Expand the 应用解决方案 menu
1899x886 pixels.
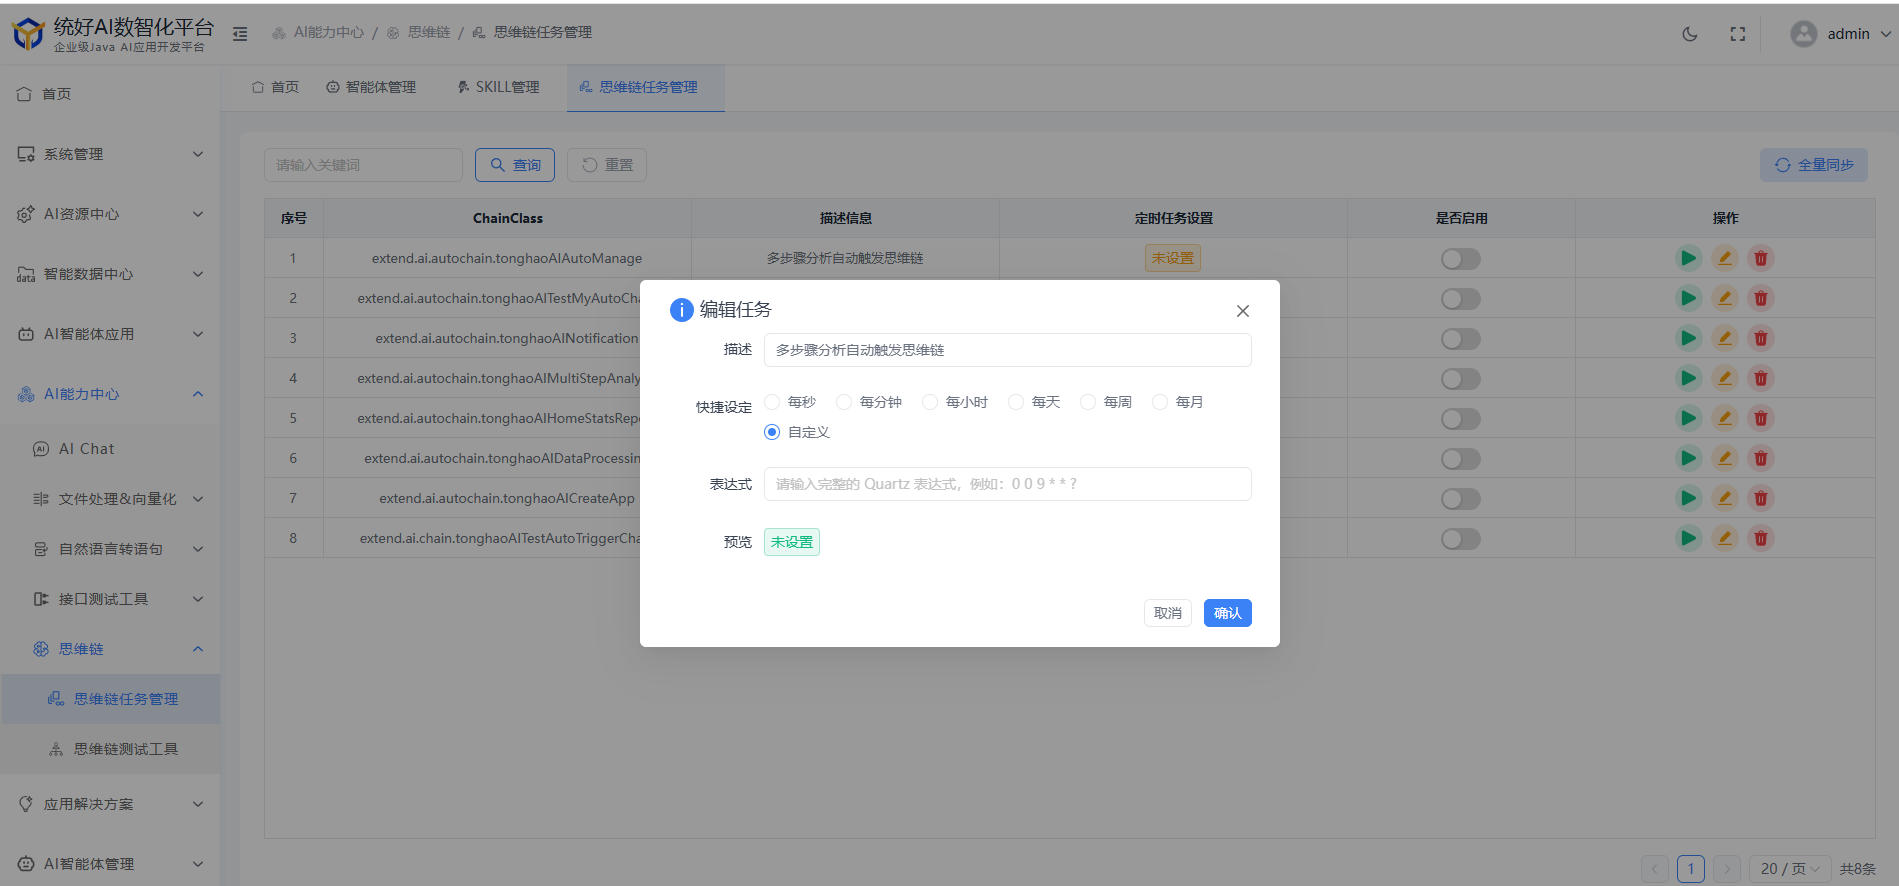point(110,804)
